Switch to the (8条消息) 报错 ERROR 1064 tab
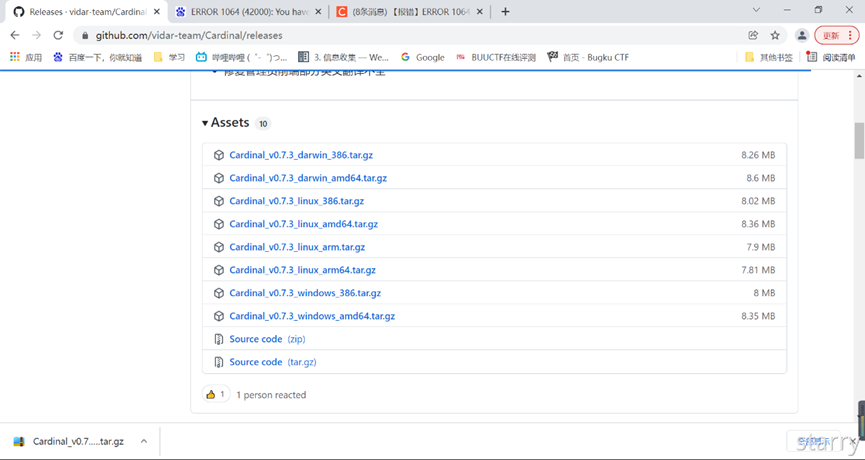This screenshot has width=865, height=460. pos(411,12)
